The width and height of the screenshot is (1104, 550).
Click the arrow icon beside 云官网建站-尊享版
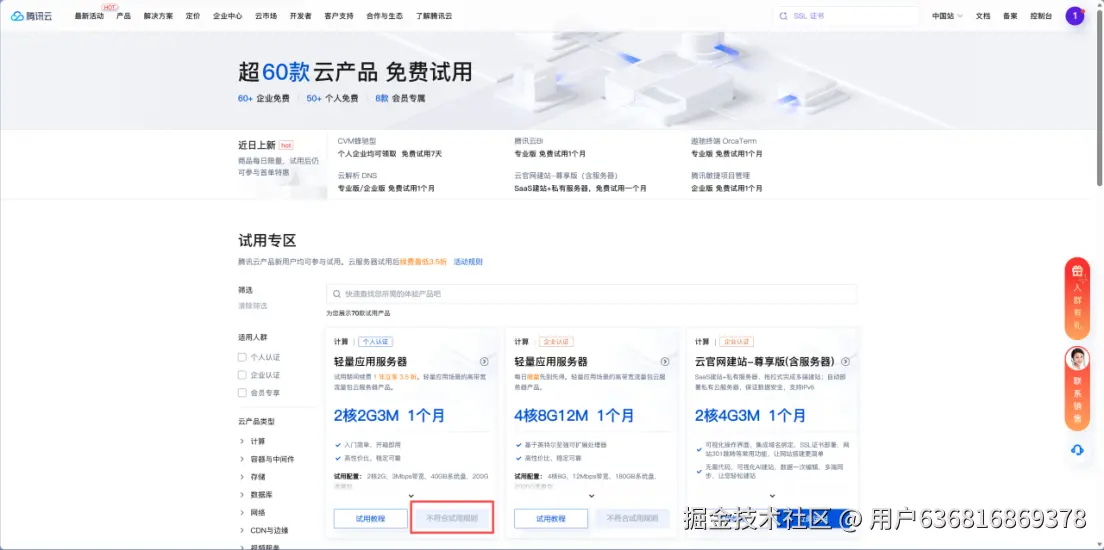845,361
